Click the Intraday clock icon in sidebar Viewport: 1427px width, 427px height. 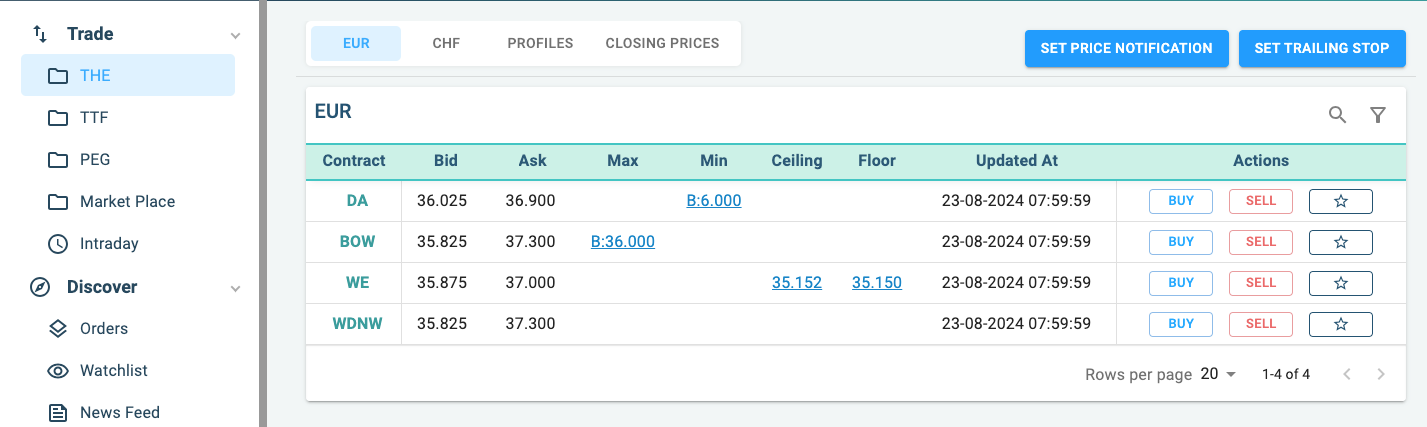pos(58,243)
